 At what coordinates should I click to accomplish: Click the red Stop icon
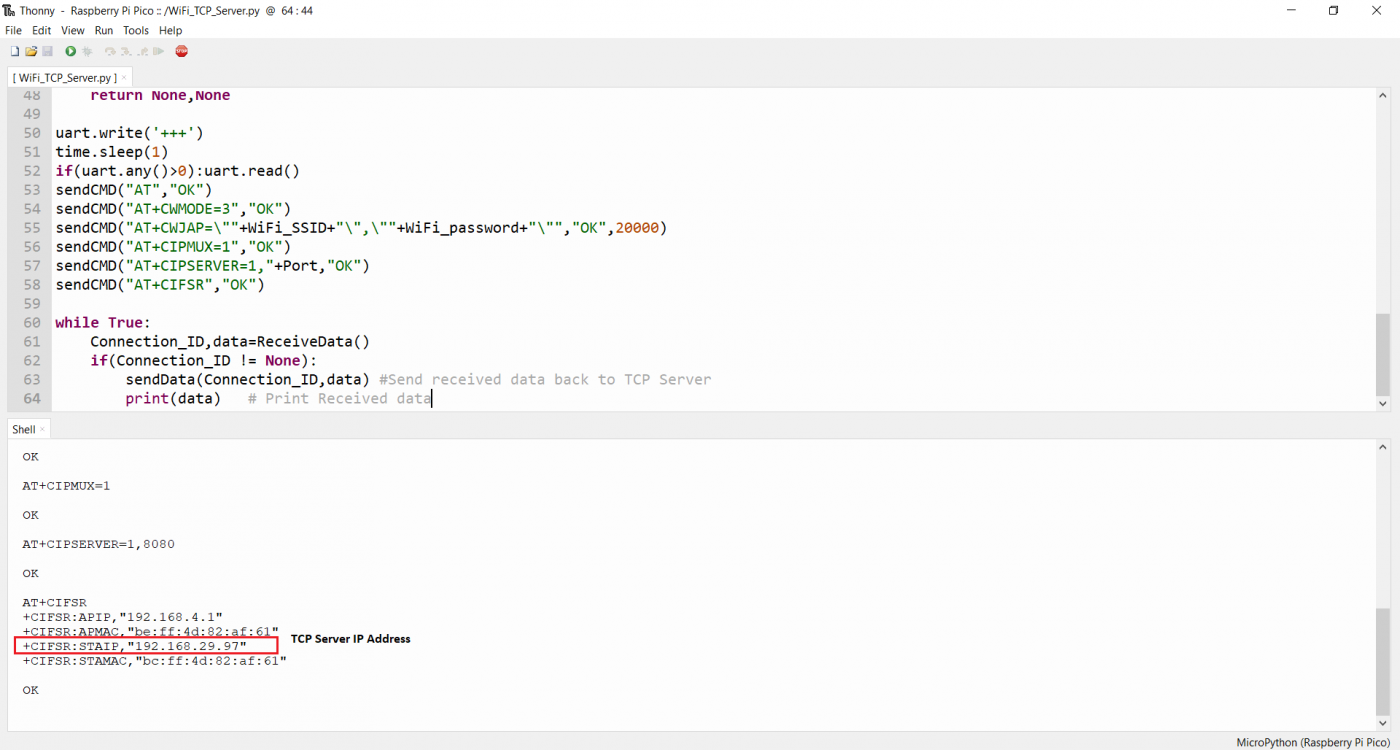[x=181, y=51]
